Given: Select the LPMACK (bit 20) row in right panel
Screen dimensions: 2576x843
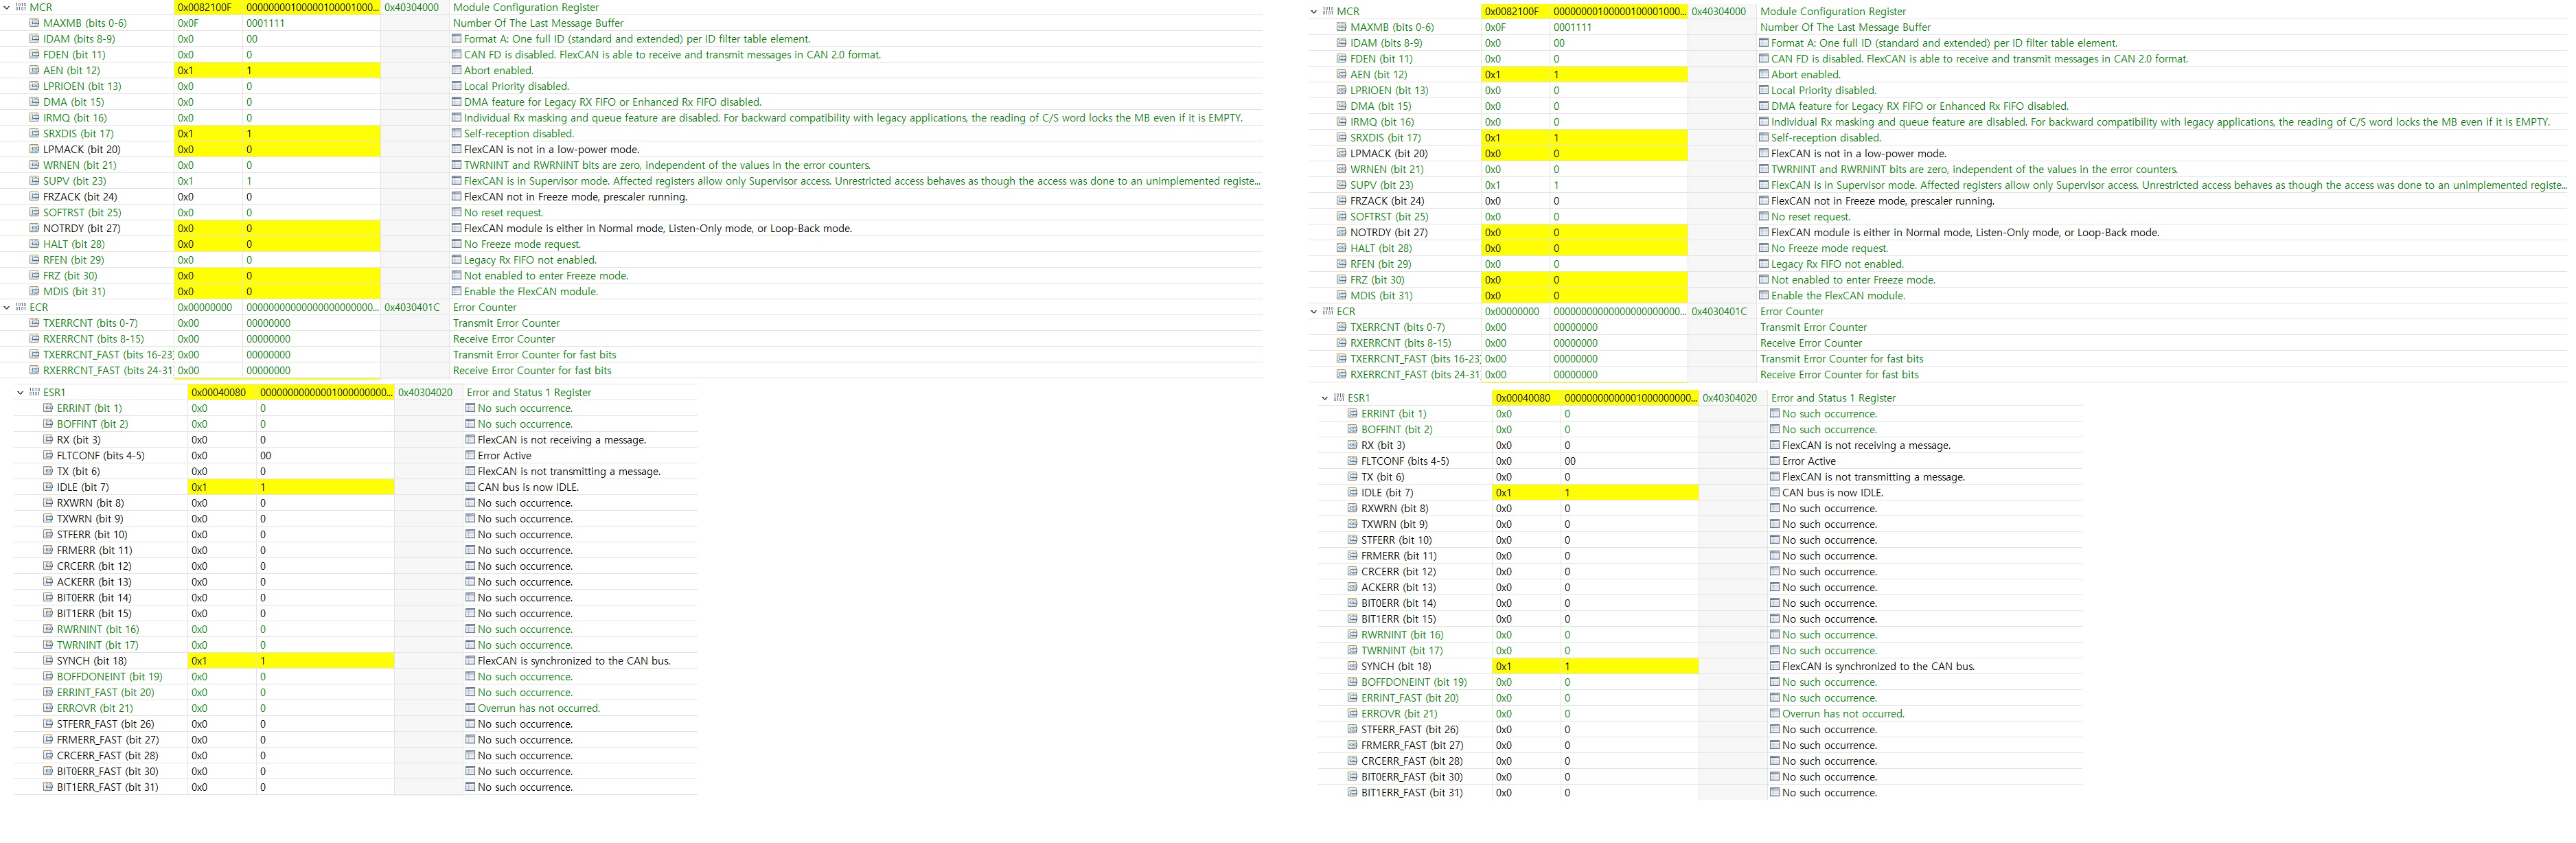Looking at the screenshot, I should tap(1938, 154).
